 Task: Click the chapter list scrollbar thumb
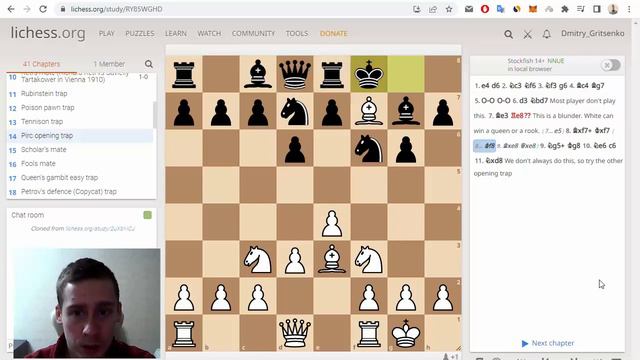(155, 115)
